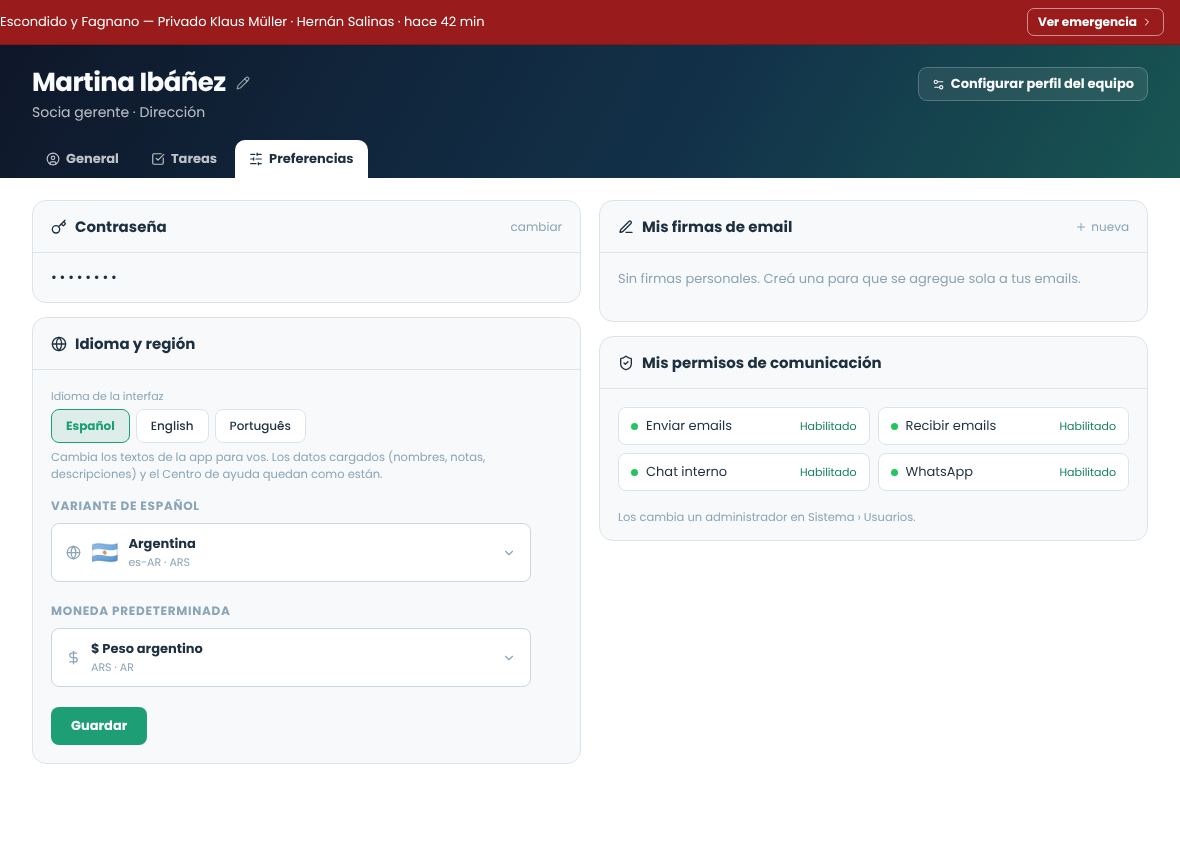Switch interface language to English

tap(172, 426)
